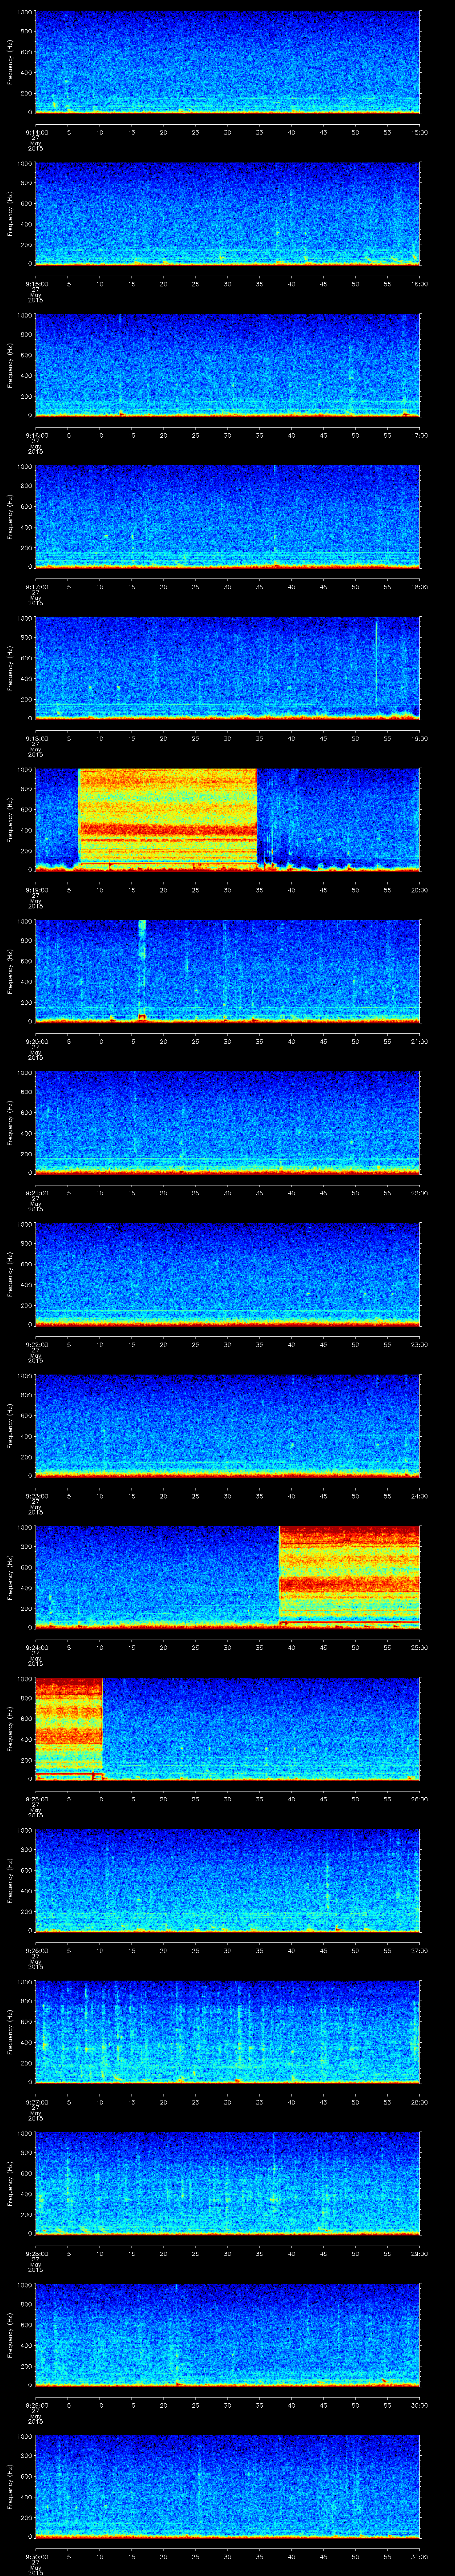455x2576 pixels.
Task: Open the 9:16:00 spectrogram panel
Action: tap(227, 365)
